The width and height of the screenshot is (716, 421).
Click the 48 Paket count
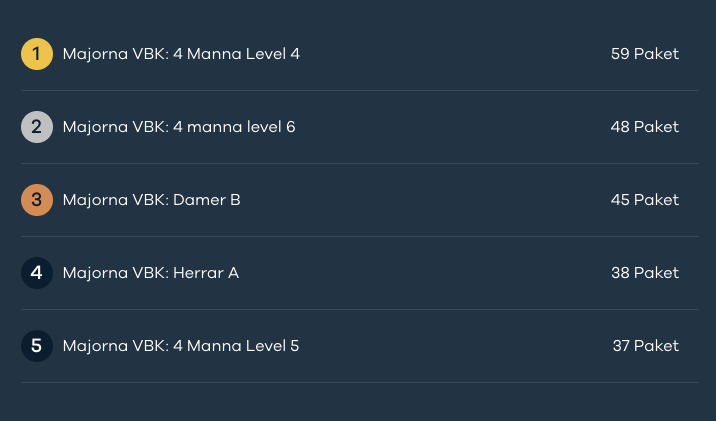click(645, 127)
